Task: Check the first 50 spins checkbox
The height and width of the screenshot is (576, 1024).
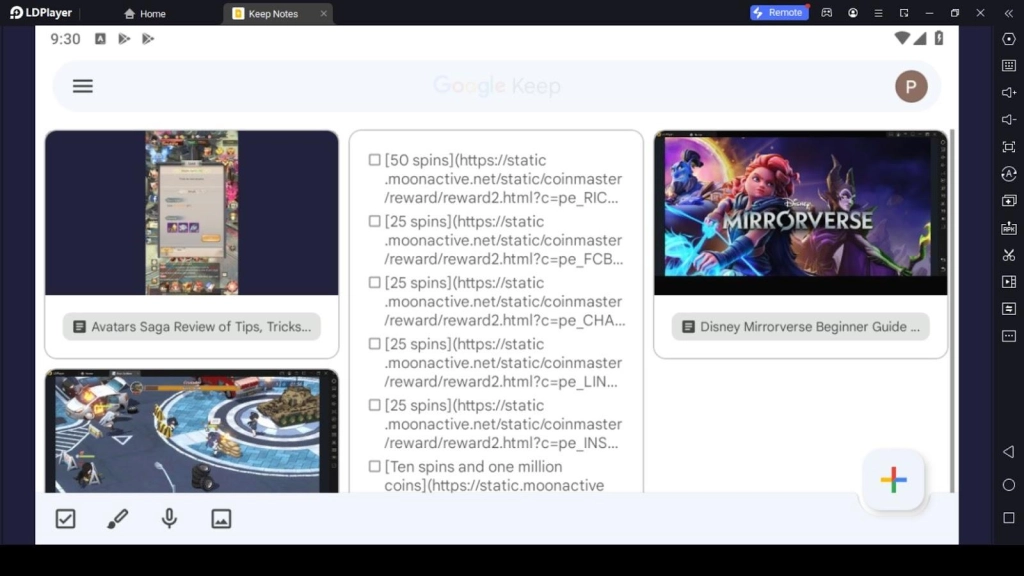Action: coord(374,160)
